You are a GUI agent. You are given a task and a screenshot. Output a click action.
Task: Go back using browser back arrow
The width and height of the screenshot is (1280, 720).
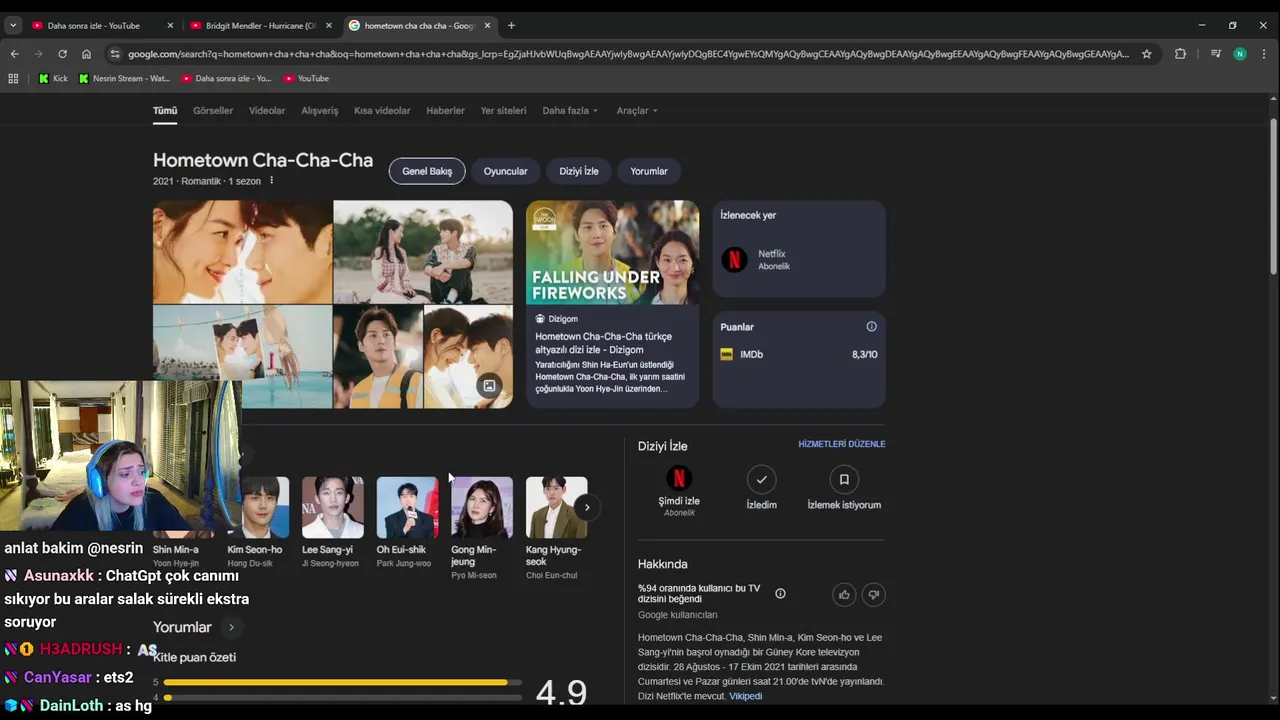(x=14, y=54)
